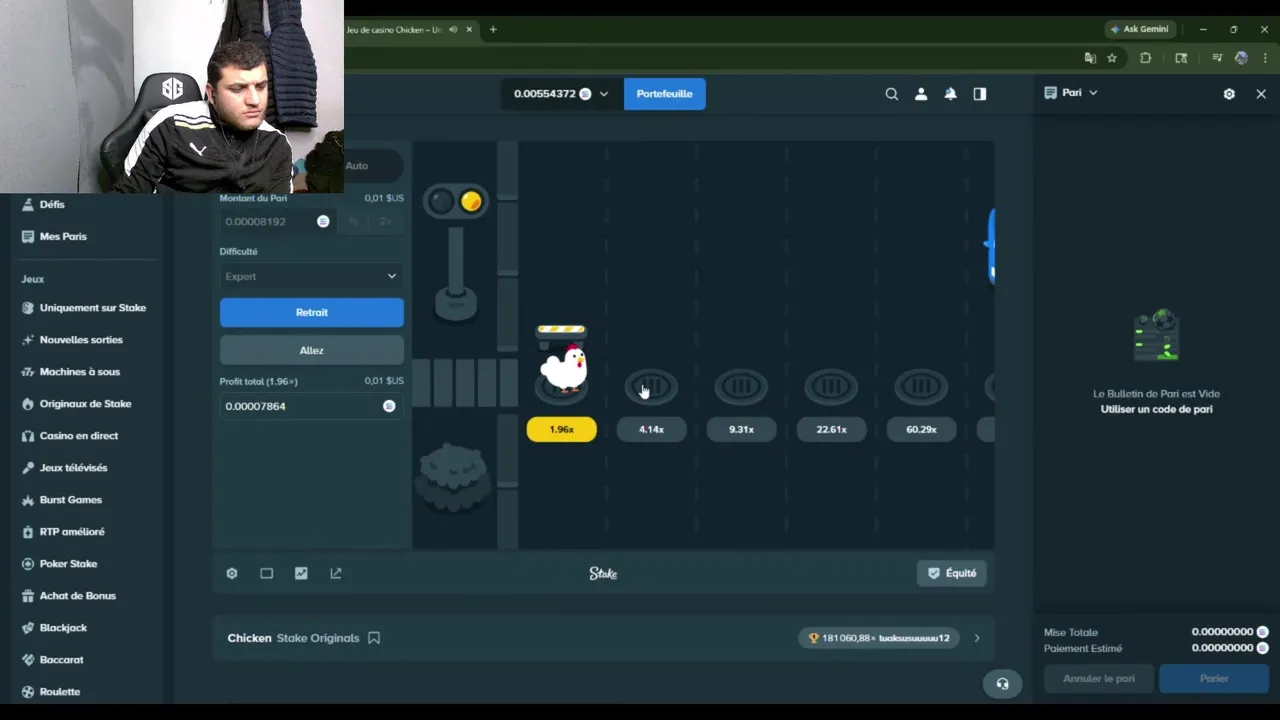
Task: Expand the Chicken game info chevron
Action: click(x=977, y=638)
